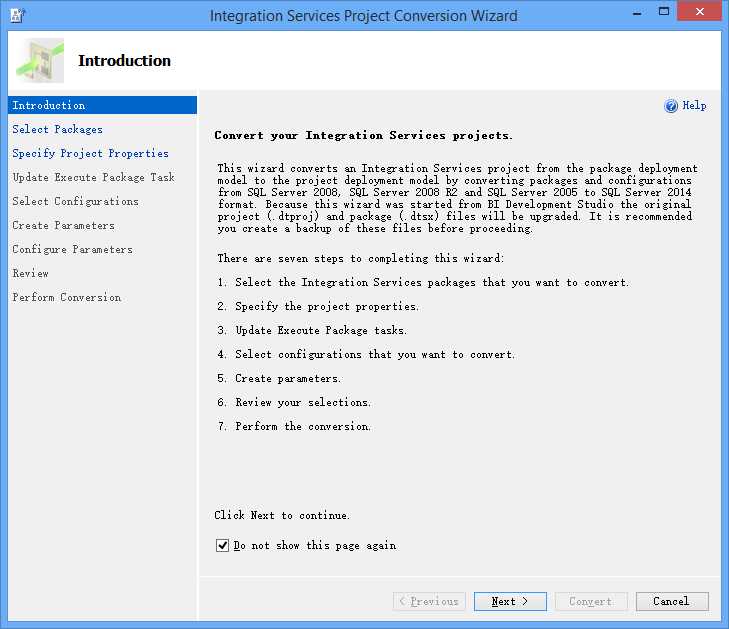
Task: Toggle 'Do not show this page again'
Action: tap(222, 546)
